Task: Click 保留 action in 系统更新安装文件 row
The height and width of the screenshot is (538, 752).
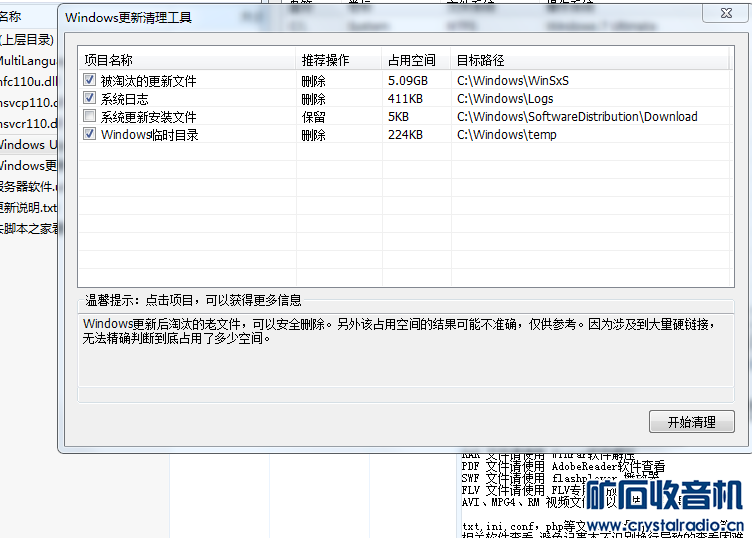Action: 314,117
